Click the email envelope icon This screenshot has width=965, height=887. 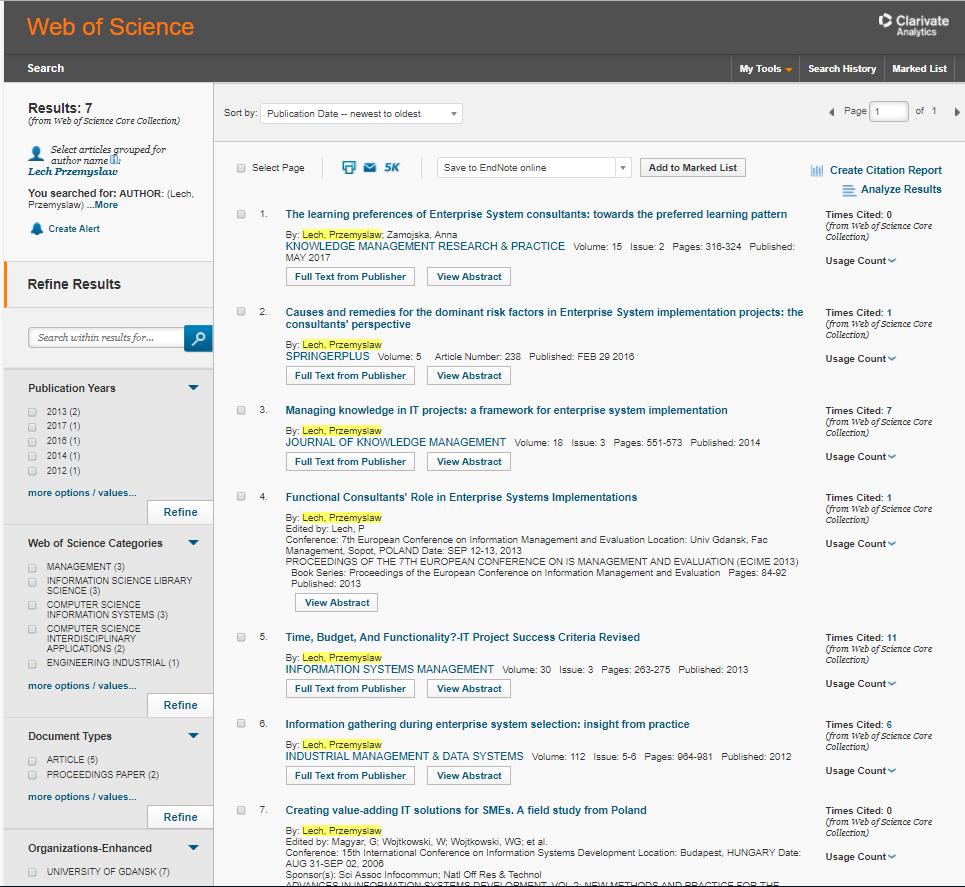pos(370,167)
